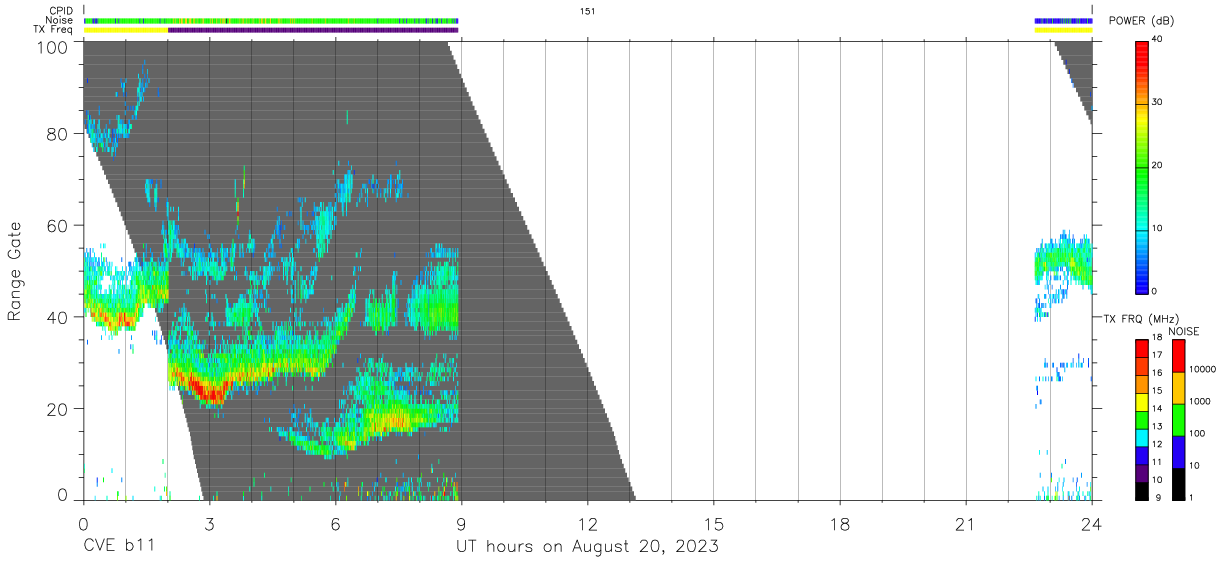Click the blue Noise strip near hour 24
This screenshot has height=567, width=1228.
point(1063,20)
